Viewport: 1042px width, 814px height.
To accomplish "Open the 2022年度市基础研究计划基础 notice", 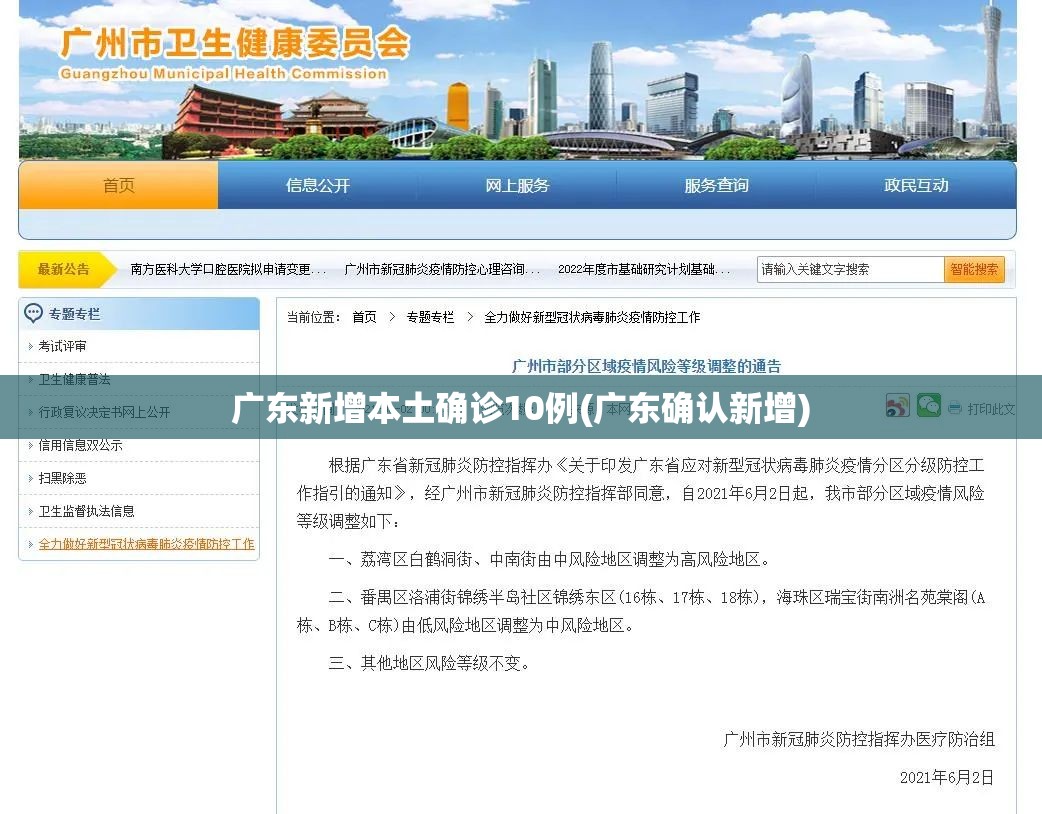I will (643, 269).
